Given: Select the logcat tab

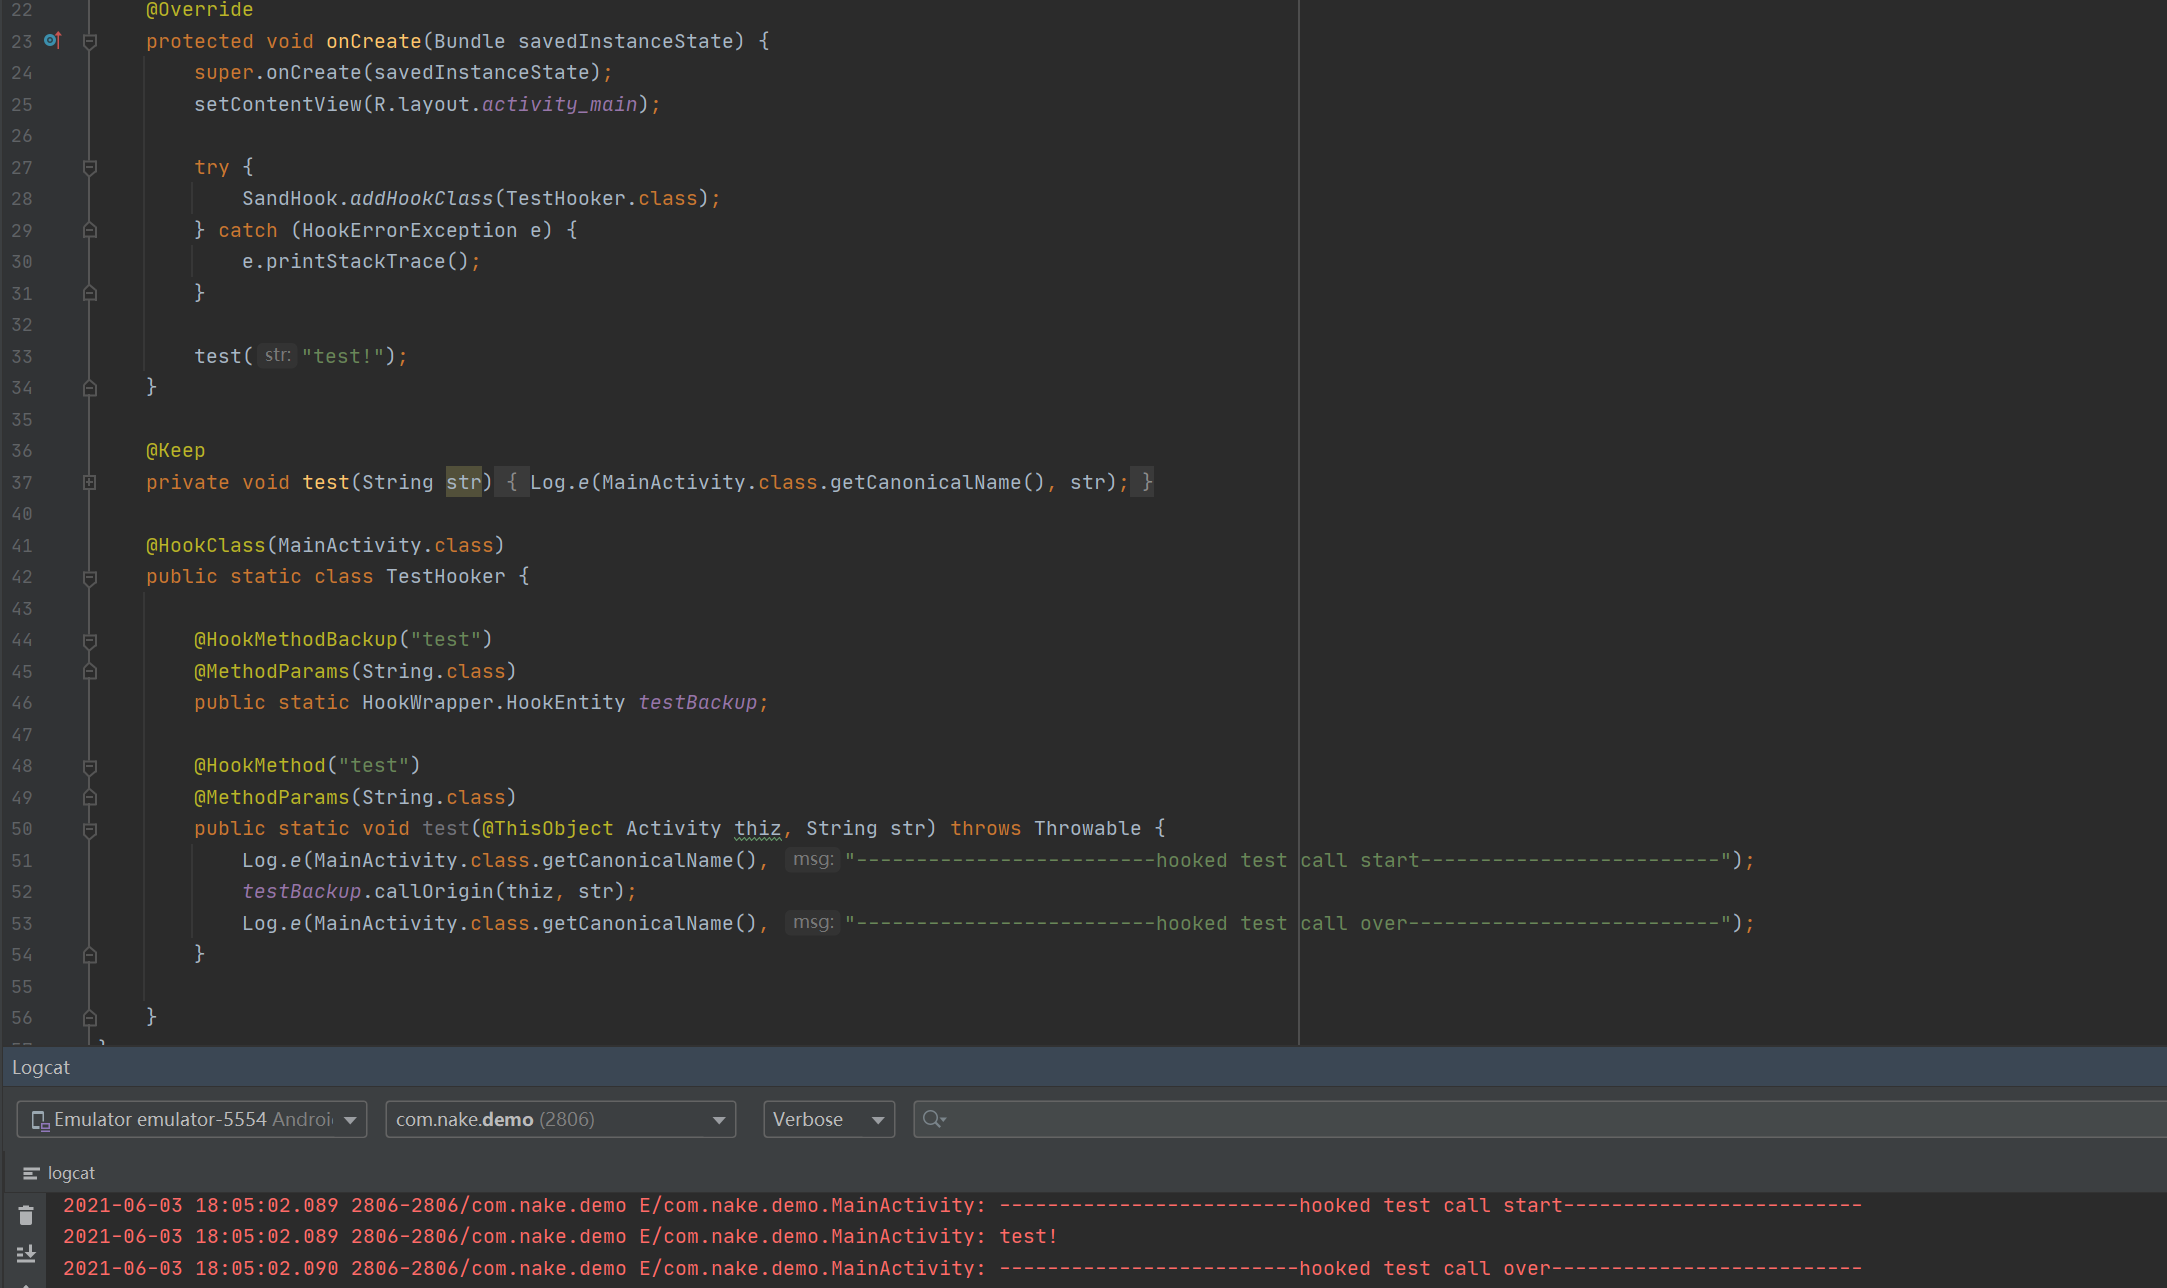Looking at the screenshot, I should (71, 1173).
